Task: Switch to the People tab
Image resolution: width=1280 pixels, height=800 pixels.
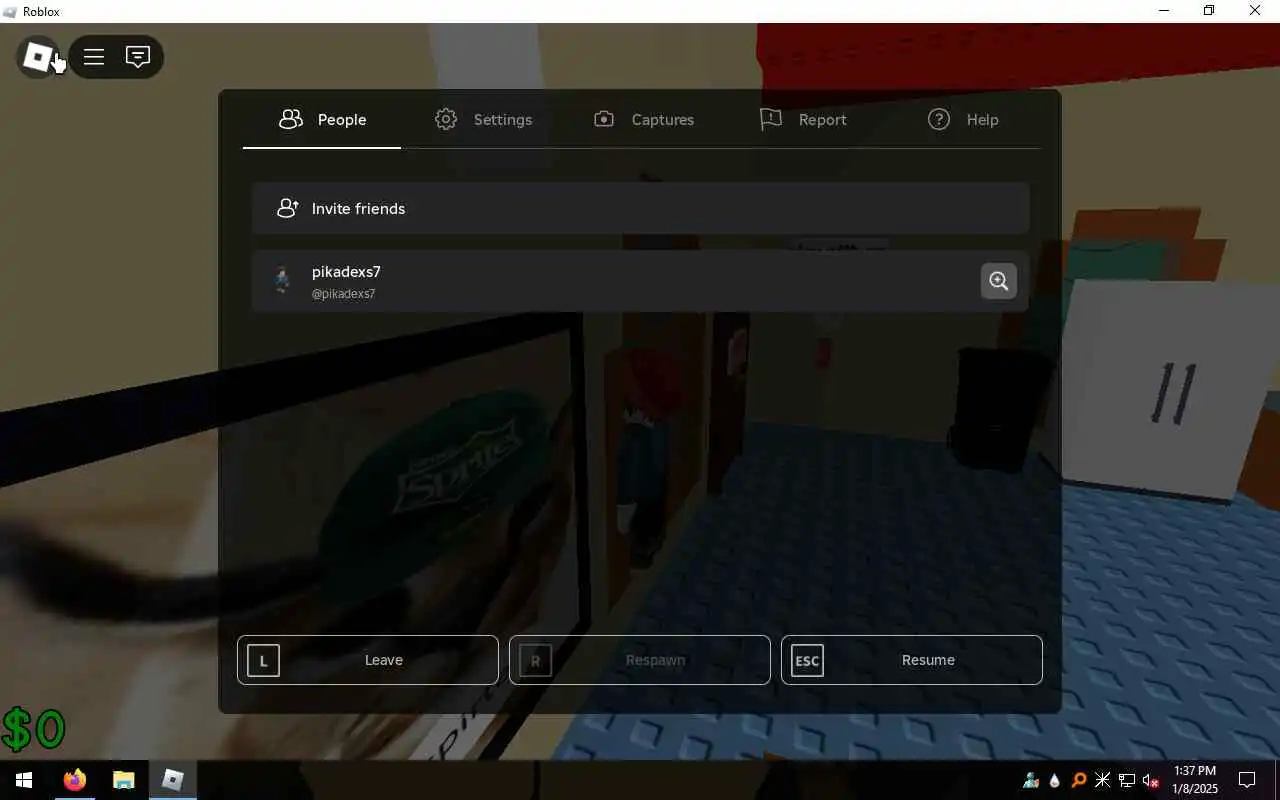Action: [322, 120]
